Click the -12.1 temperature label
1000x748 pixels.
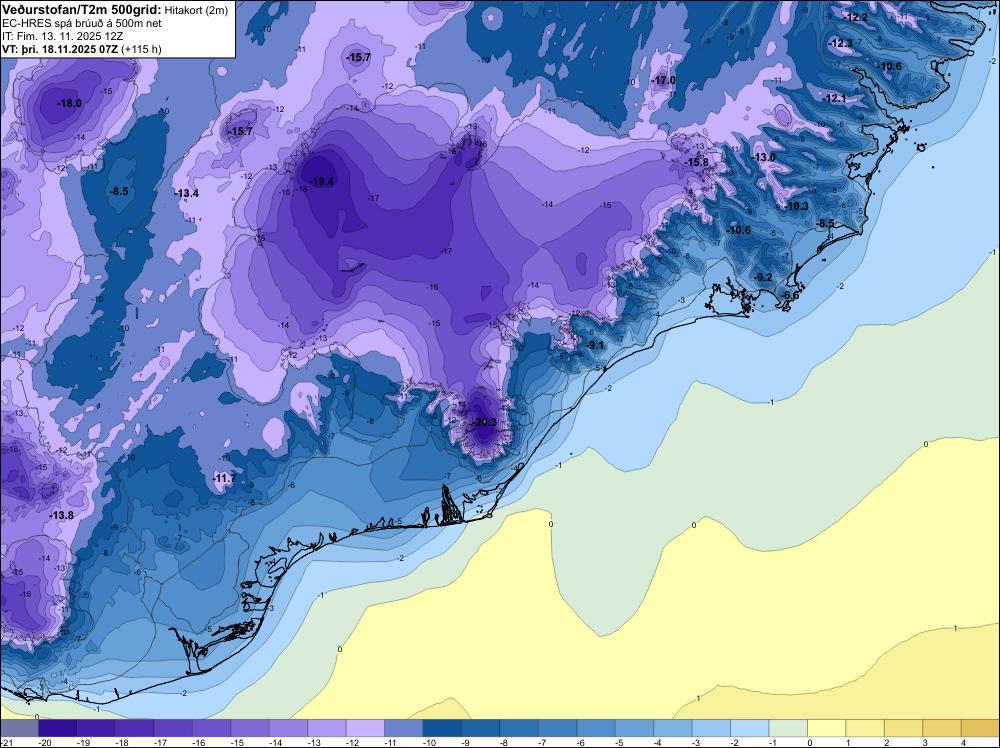click(x=834, y=98)
